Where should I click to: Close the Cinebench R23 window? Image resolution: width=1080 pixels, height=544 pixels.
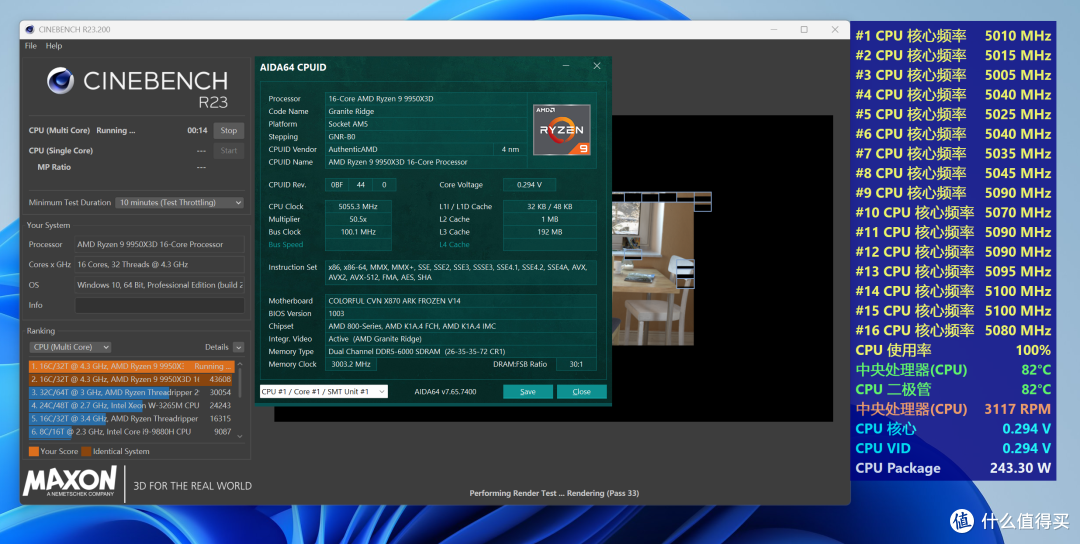click(x=835, y=30)
